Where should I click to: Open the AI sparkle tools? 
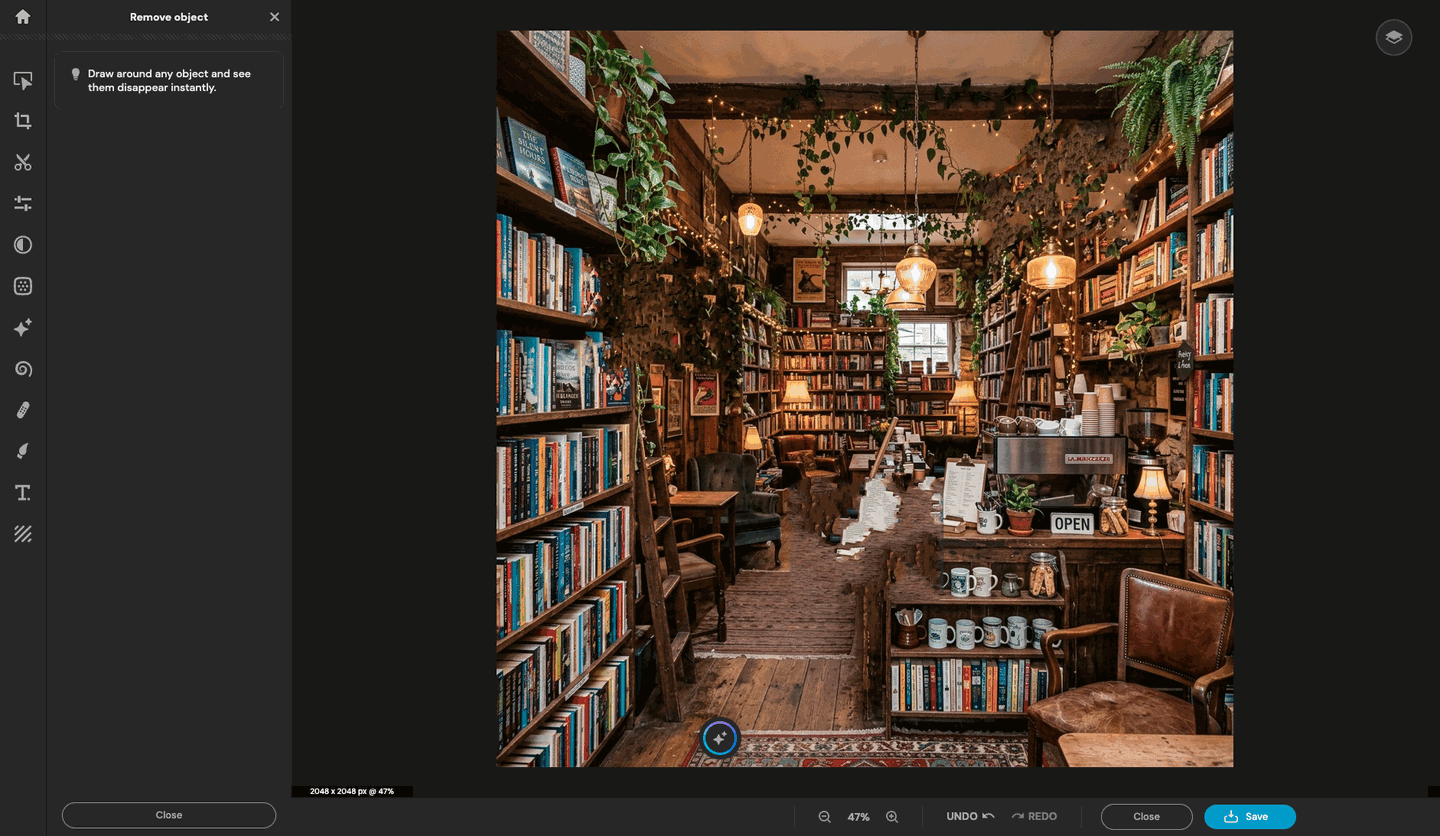point(23,327)
